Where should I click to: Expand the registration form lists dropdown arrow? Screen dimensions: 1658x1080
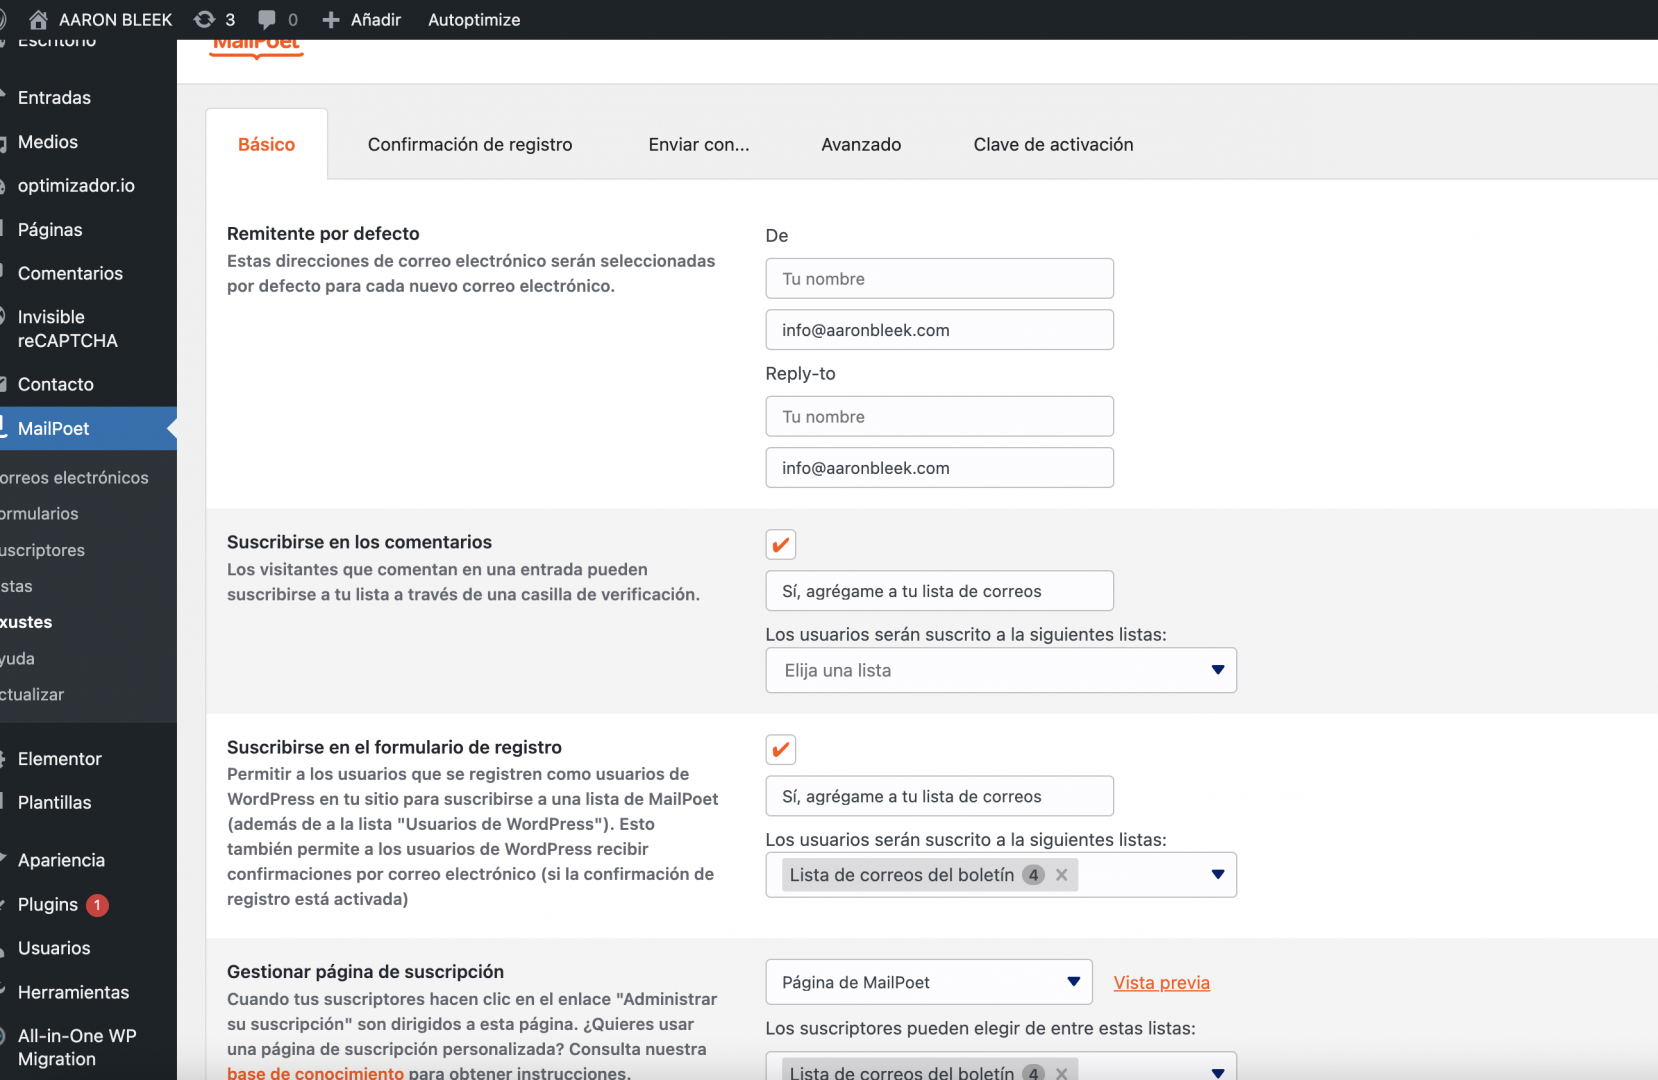1218,875
